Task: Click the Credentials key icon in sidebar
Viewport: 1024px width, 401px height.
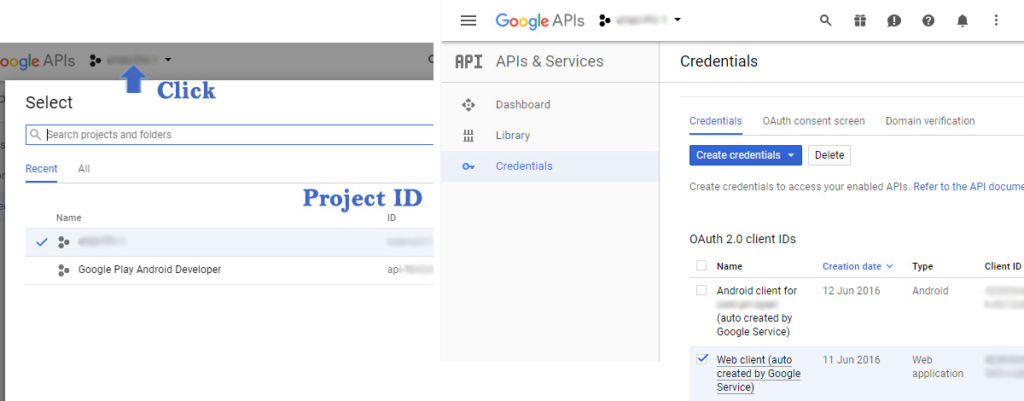Action: click(x=468, y=166)
